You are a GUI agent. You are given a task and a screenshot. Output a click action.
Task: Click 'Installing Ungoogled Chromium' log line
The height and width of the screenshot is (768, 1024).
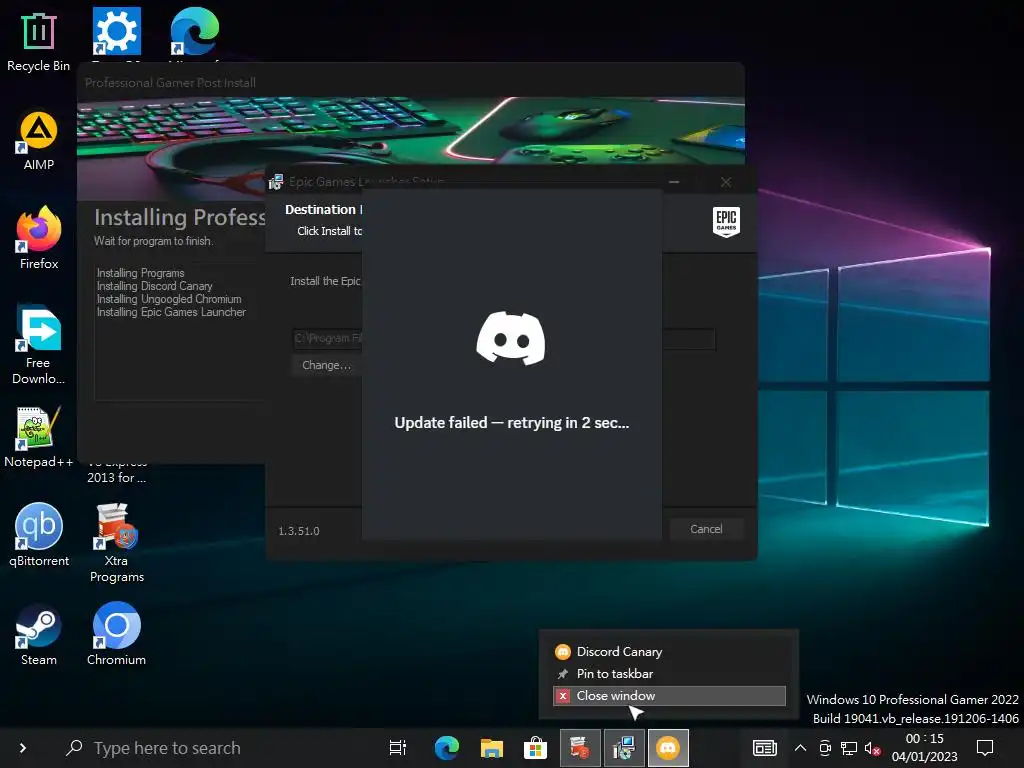point(169,299)
